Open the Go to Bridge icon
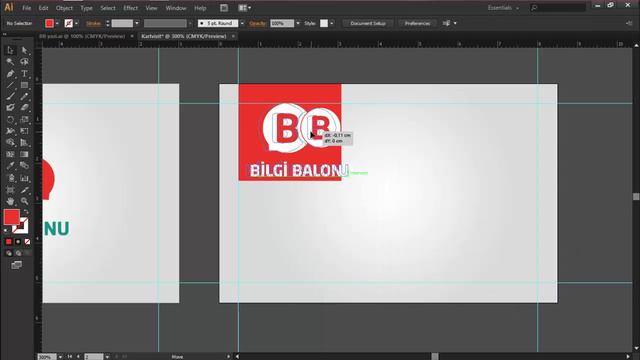This screenshot has height=360, width=640. pos(224,8)
